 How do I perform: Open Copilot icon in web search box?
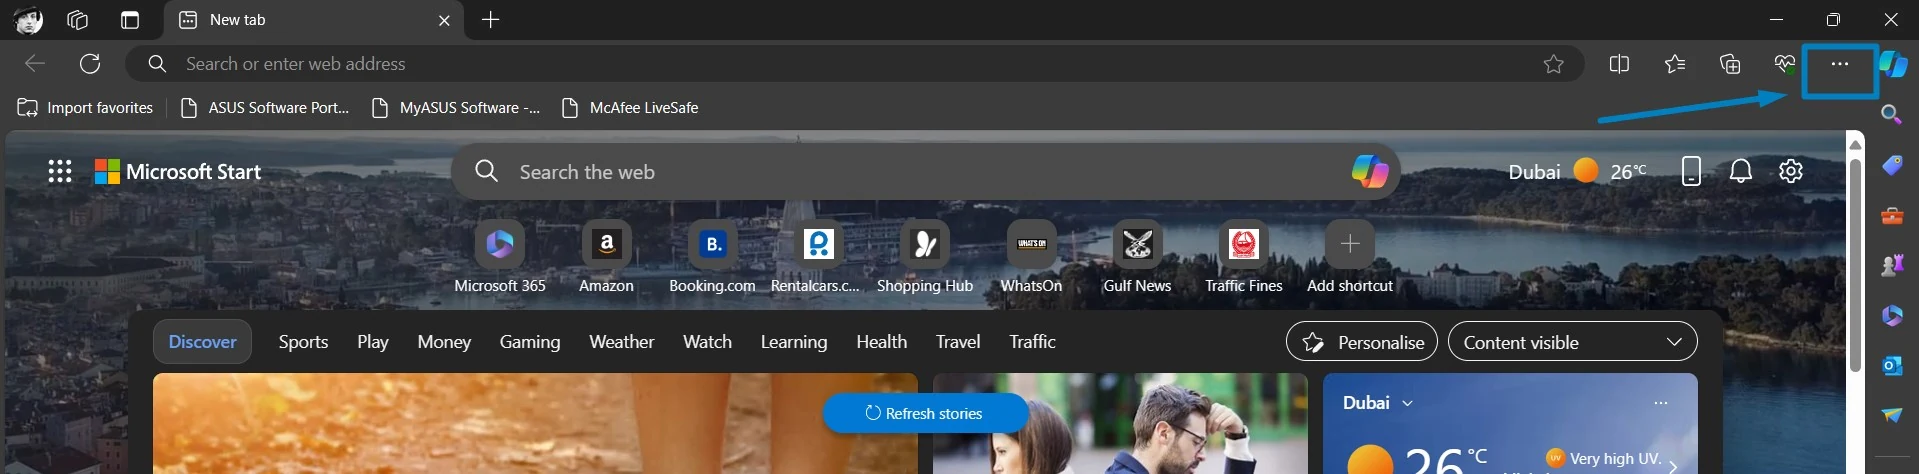click(x=1369, y=171)
